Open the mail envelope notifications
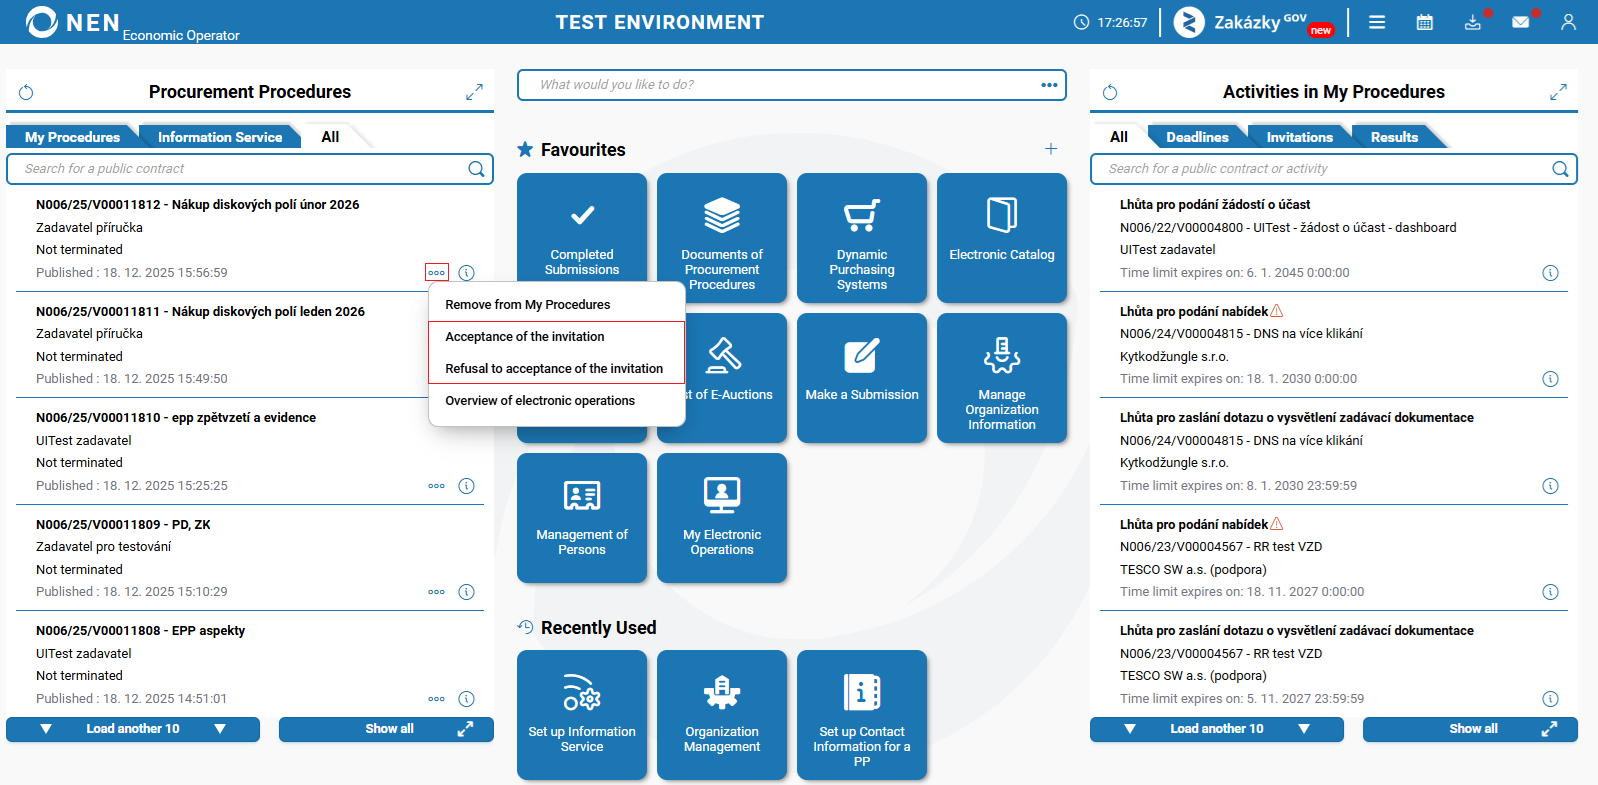This screenshot has height=785, width=1598. pyautogui.click(x=1521, y=22)
